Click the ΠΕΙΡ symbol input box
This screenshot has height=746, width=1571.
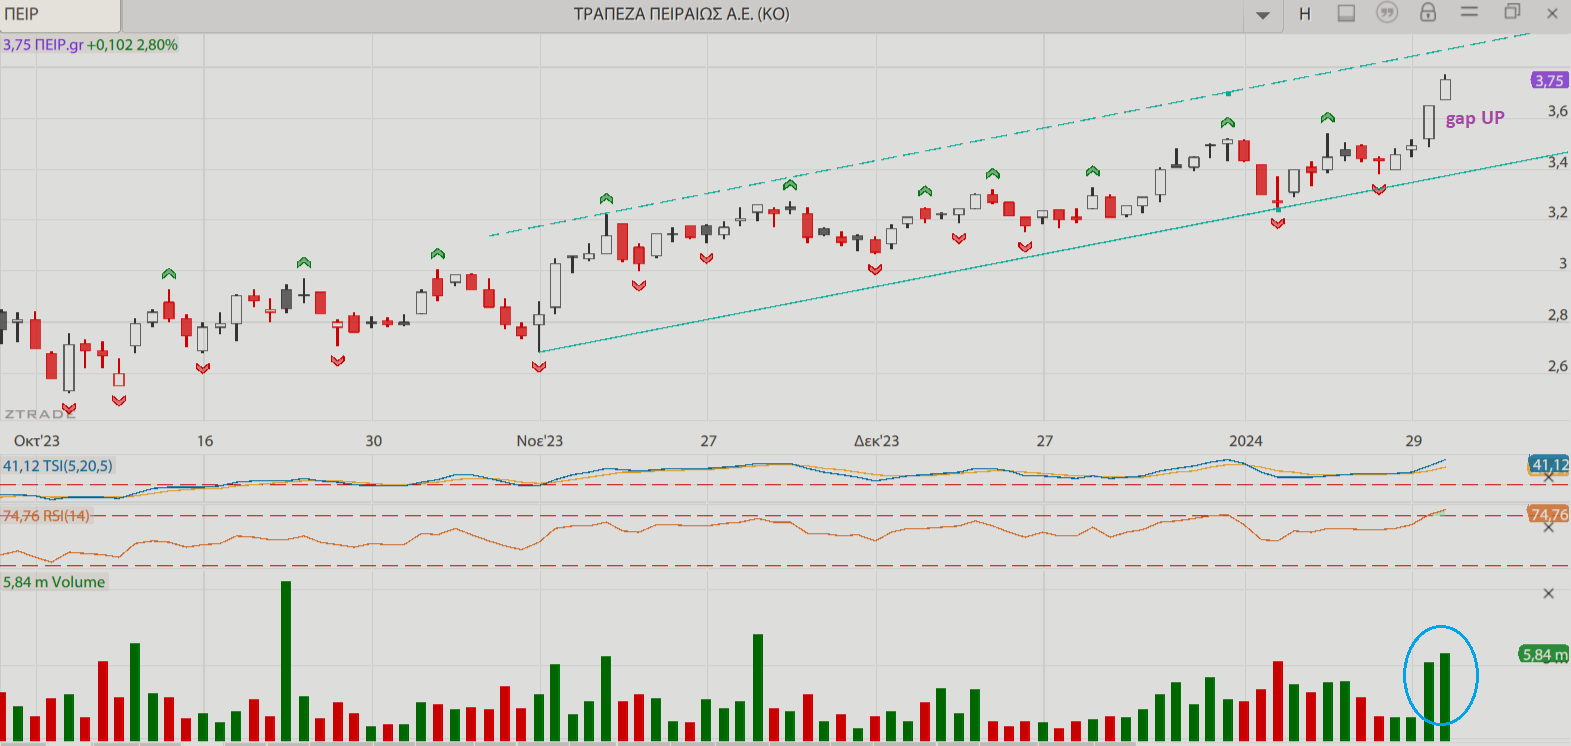(60, 14)
